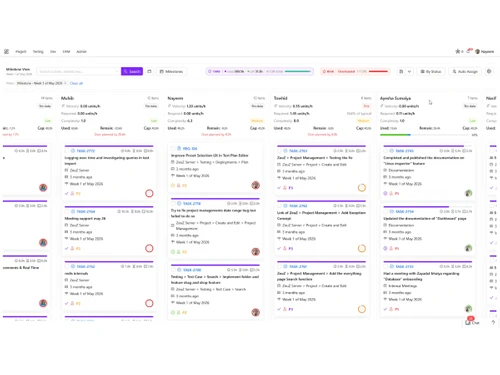Click avatar on Zayadul bhaiya meeting card

tap(468, 309)
